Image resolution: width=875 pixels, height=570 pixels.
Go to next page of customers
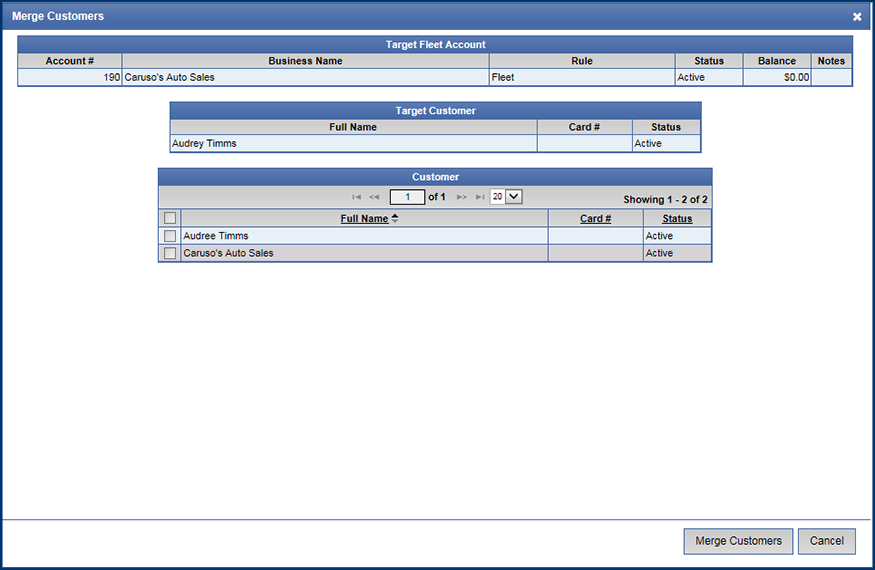tap(462, 197)
